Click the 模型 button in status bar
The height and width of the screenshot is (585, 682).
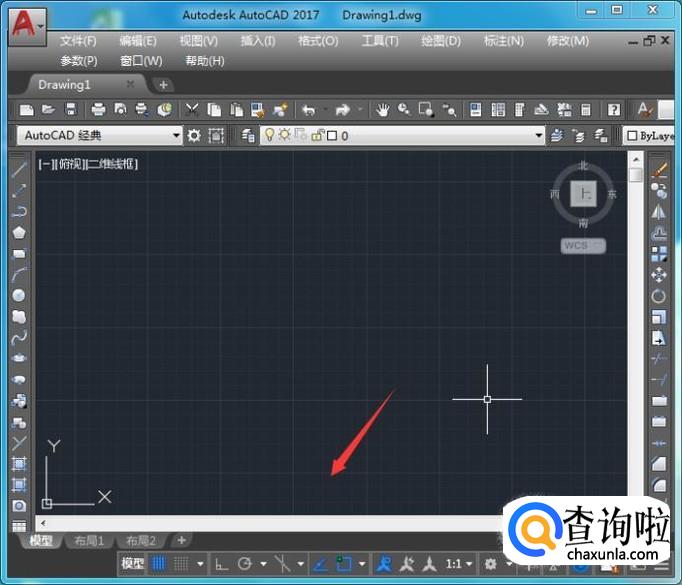pyautogui.click(x=132, y=564)
